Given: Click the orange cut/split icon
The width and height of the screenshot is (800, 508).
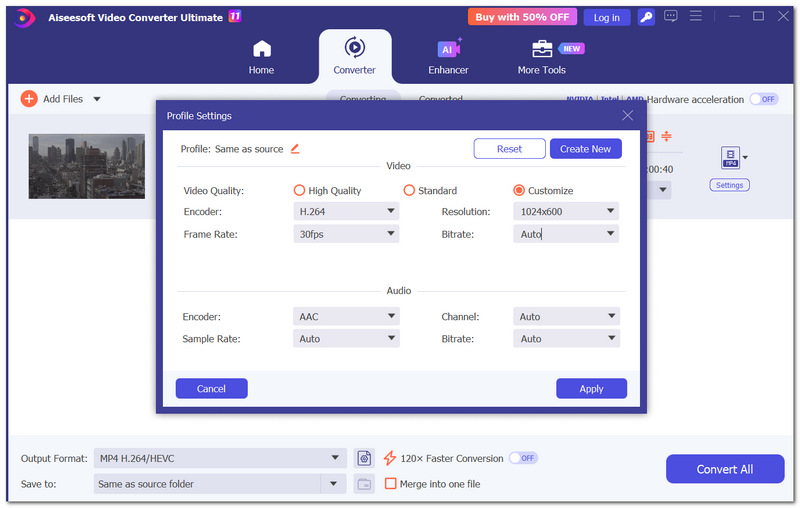Looking at the screenshot, I should pos(666,136).
